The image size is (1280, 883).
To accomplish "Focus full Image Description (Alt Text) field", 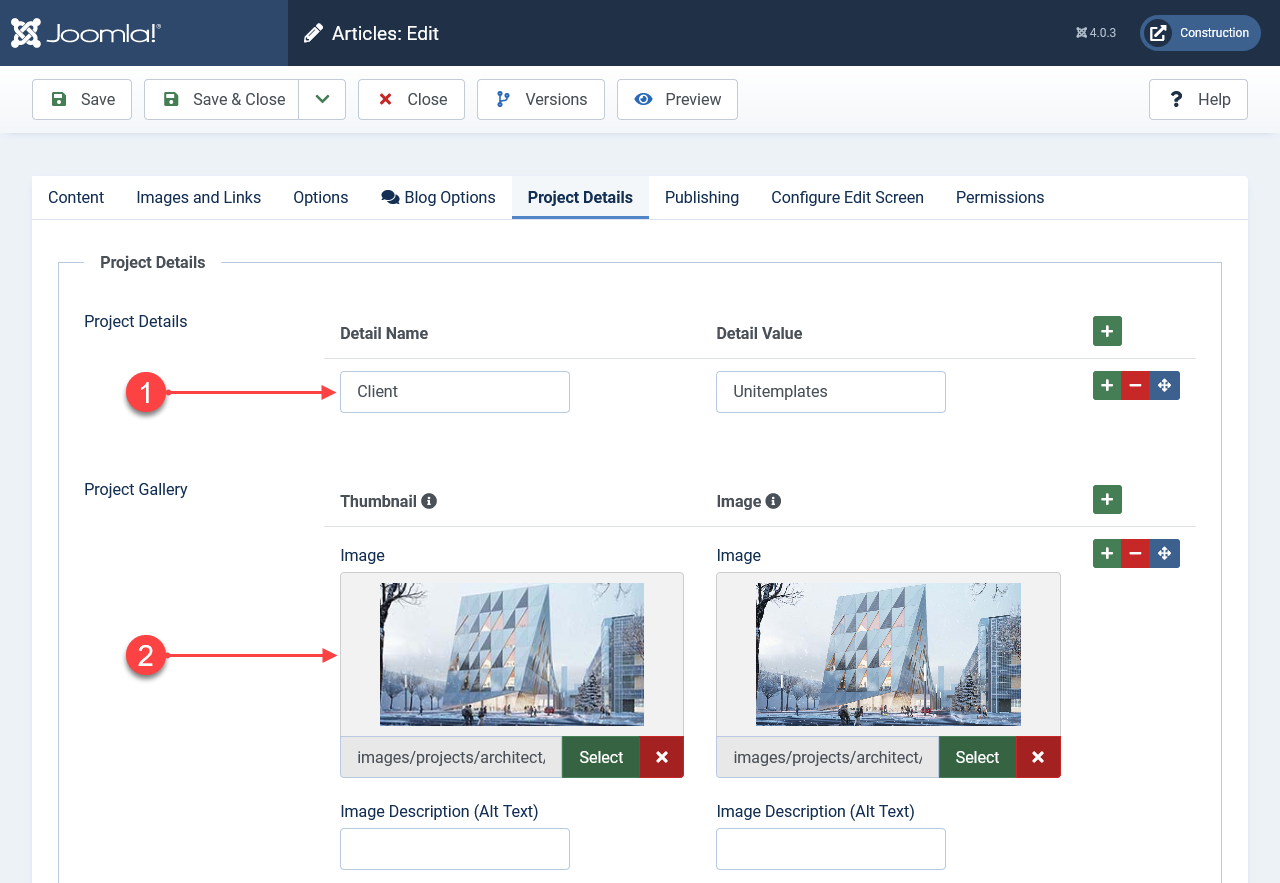I will (831, 849).
